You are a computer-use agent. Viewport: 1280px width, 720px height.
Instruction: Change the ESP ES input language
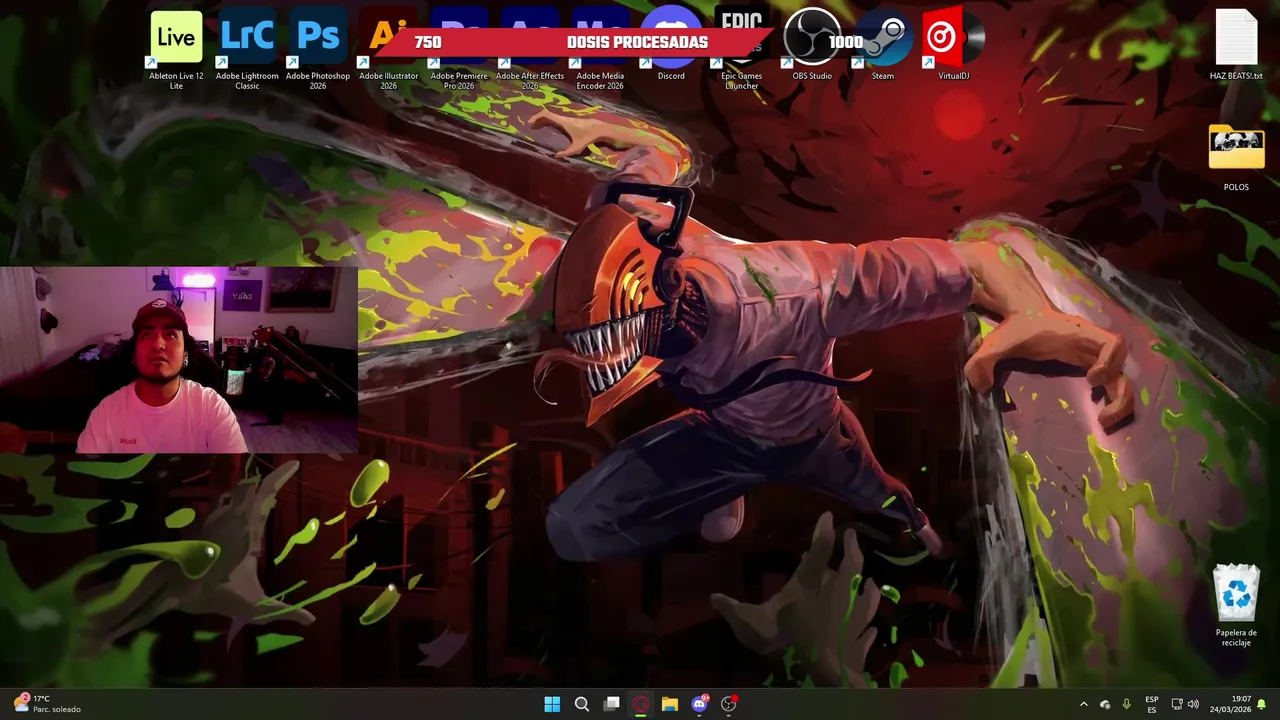[x=1152, y=704]
